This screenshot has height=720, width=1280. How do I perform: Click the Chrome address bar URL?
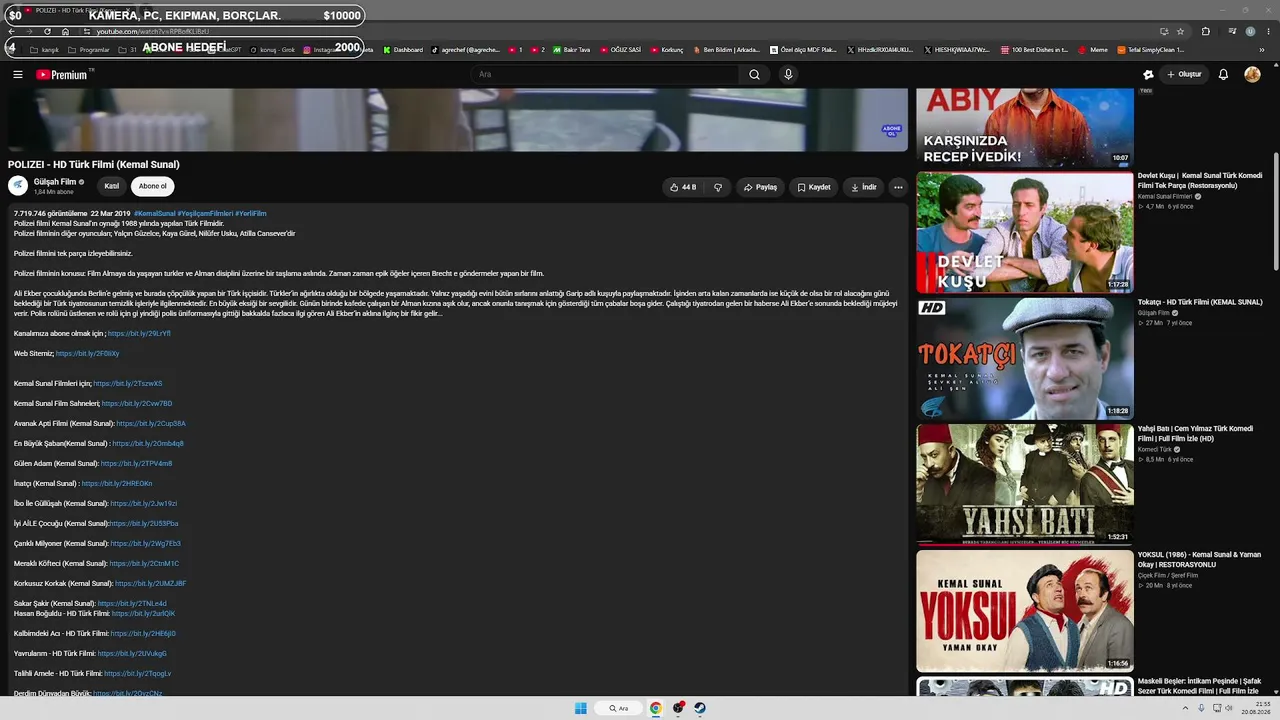point(153,31)
